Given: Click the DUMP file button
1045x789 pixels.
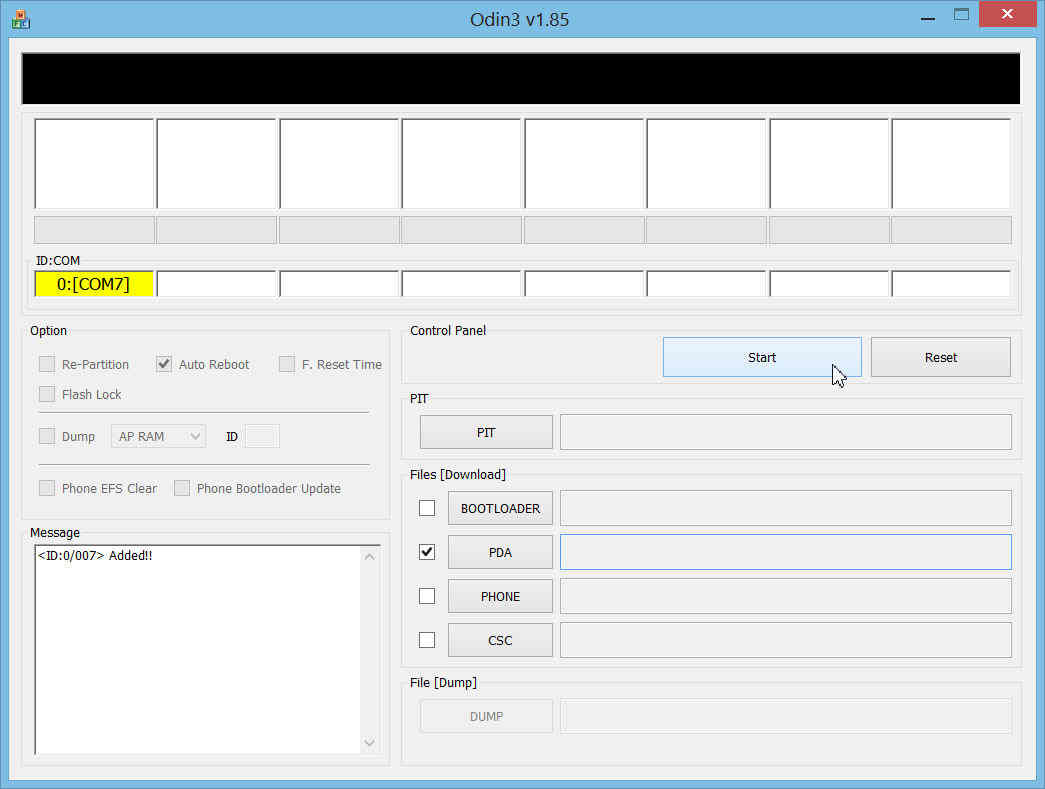Looking at the screenshot, I should point(486,716).
